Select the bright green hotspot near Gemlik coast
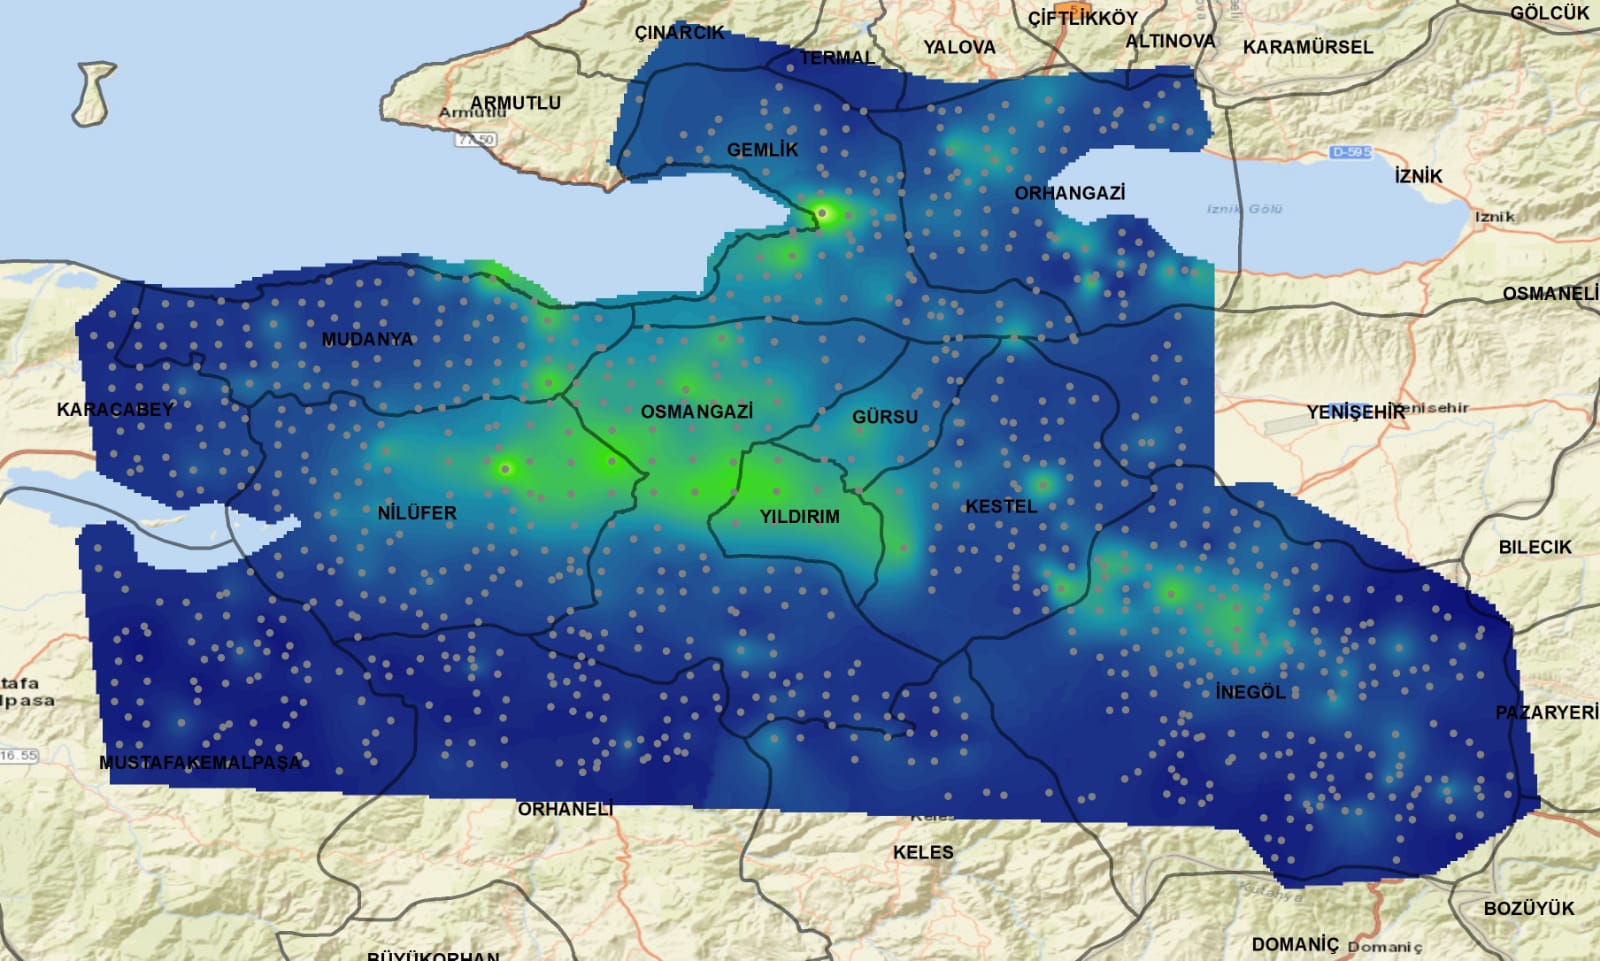Viewport: 1600px width, 961px height. [x=825, y=212]
